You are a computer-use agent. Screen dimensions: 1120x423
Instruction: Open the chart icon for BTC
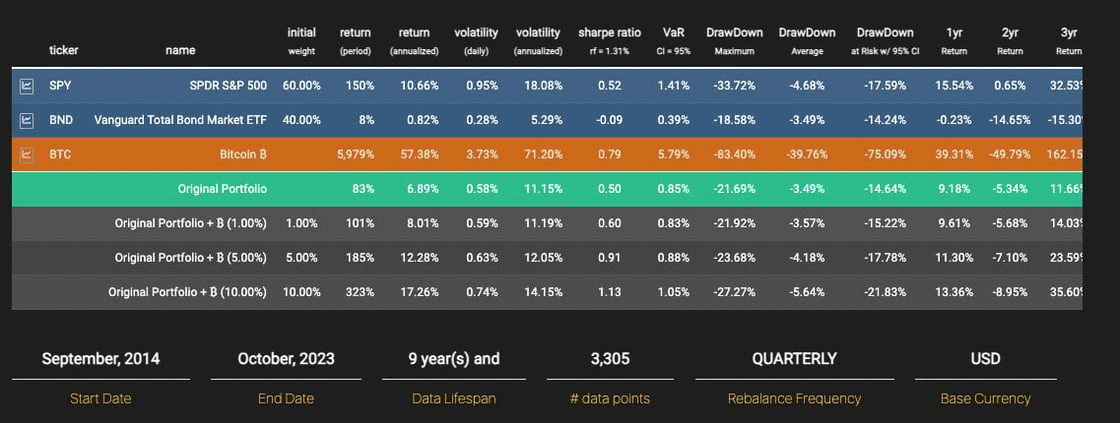(27, 155)
